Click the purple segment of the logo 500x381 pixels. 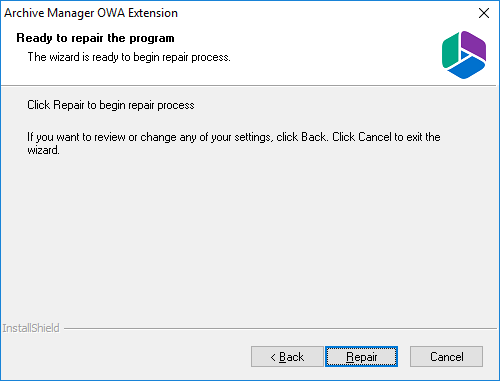[474, 46]
